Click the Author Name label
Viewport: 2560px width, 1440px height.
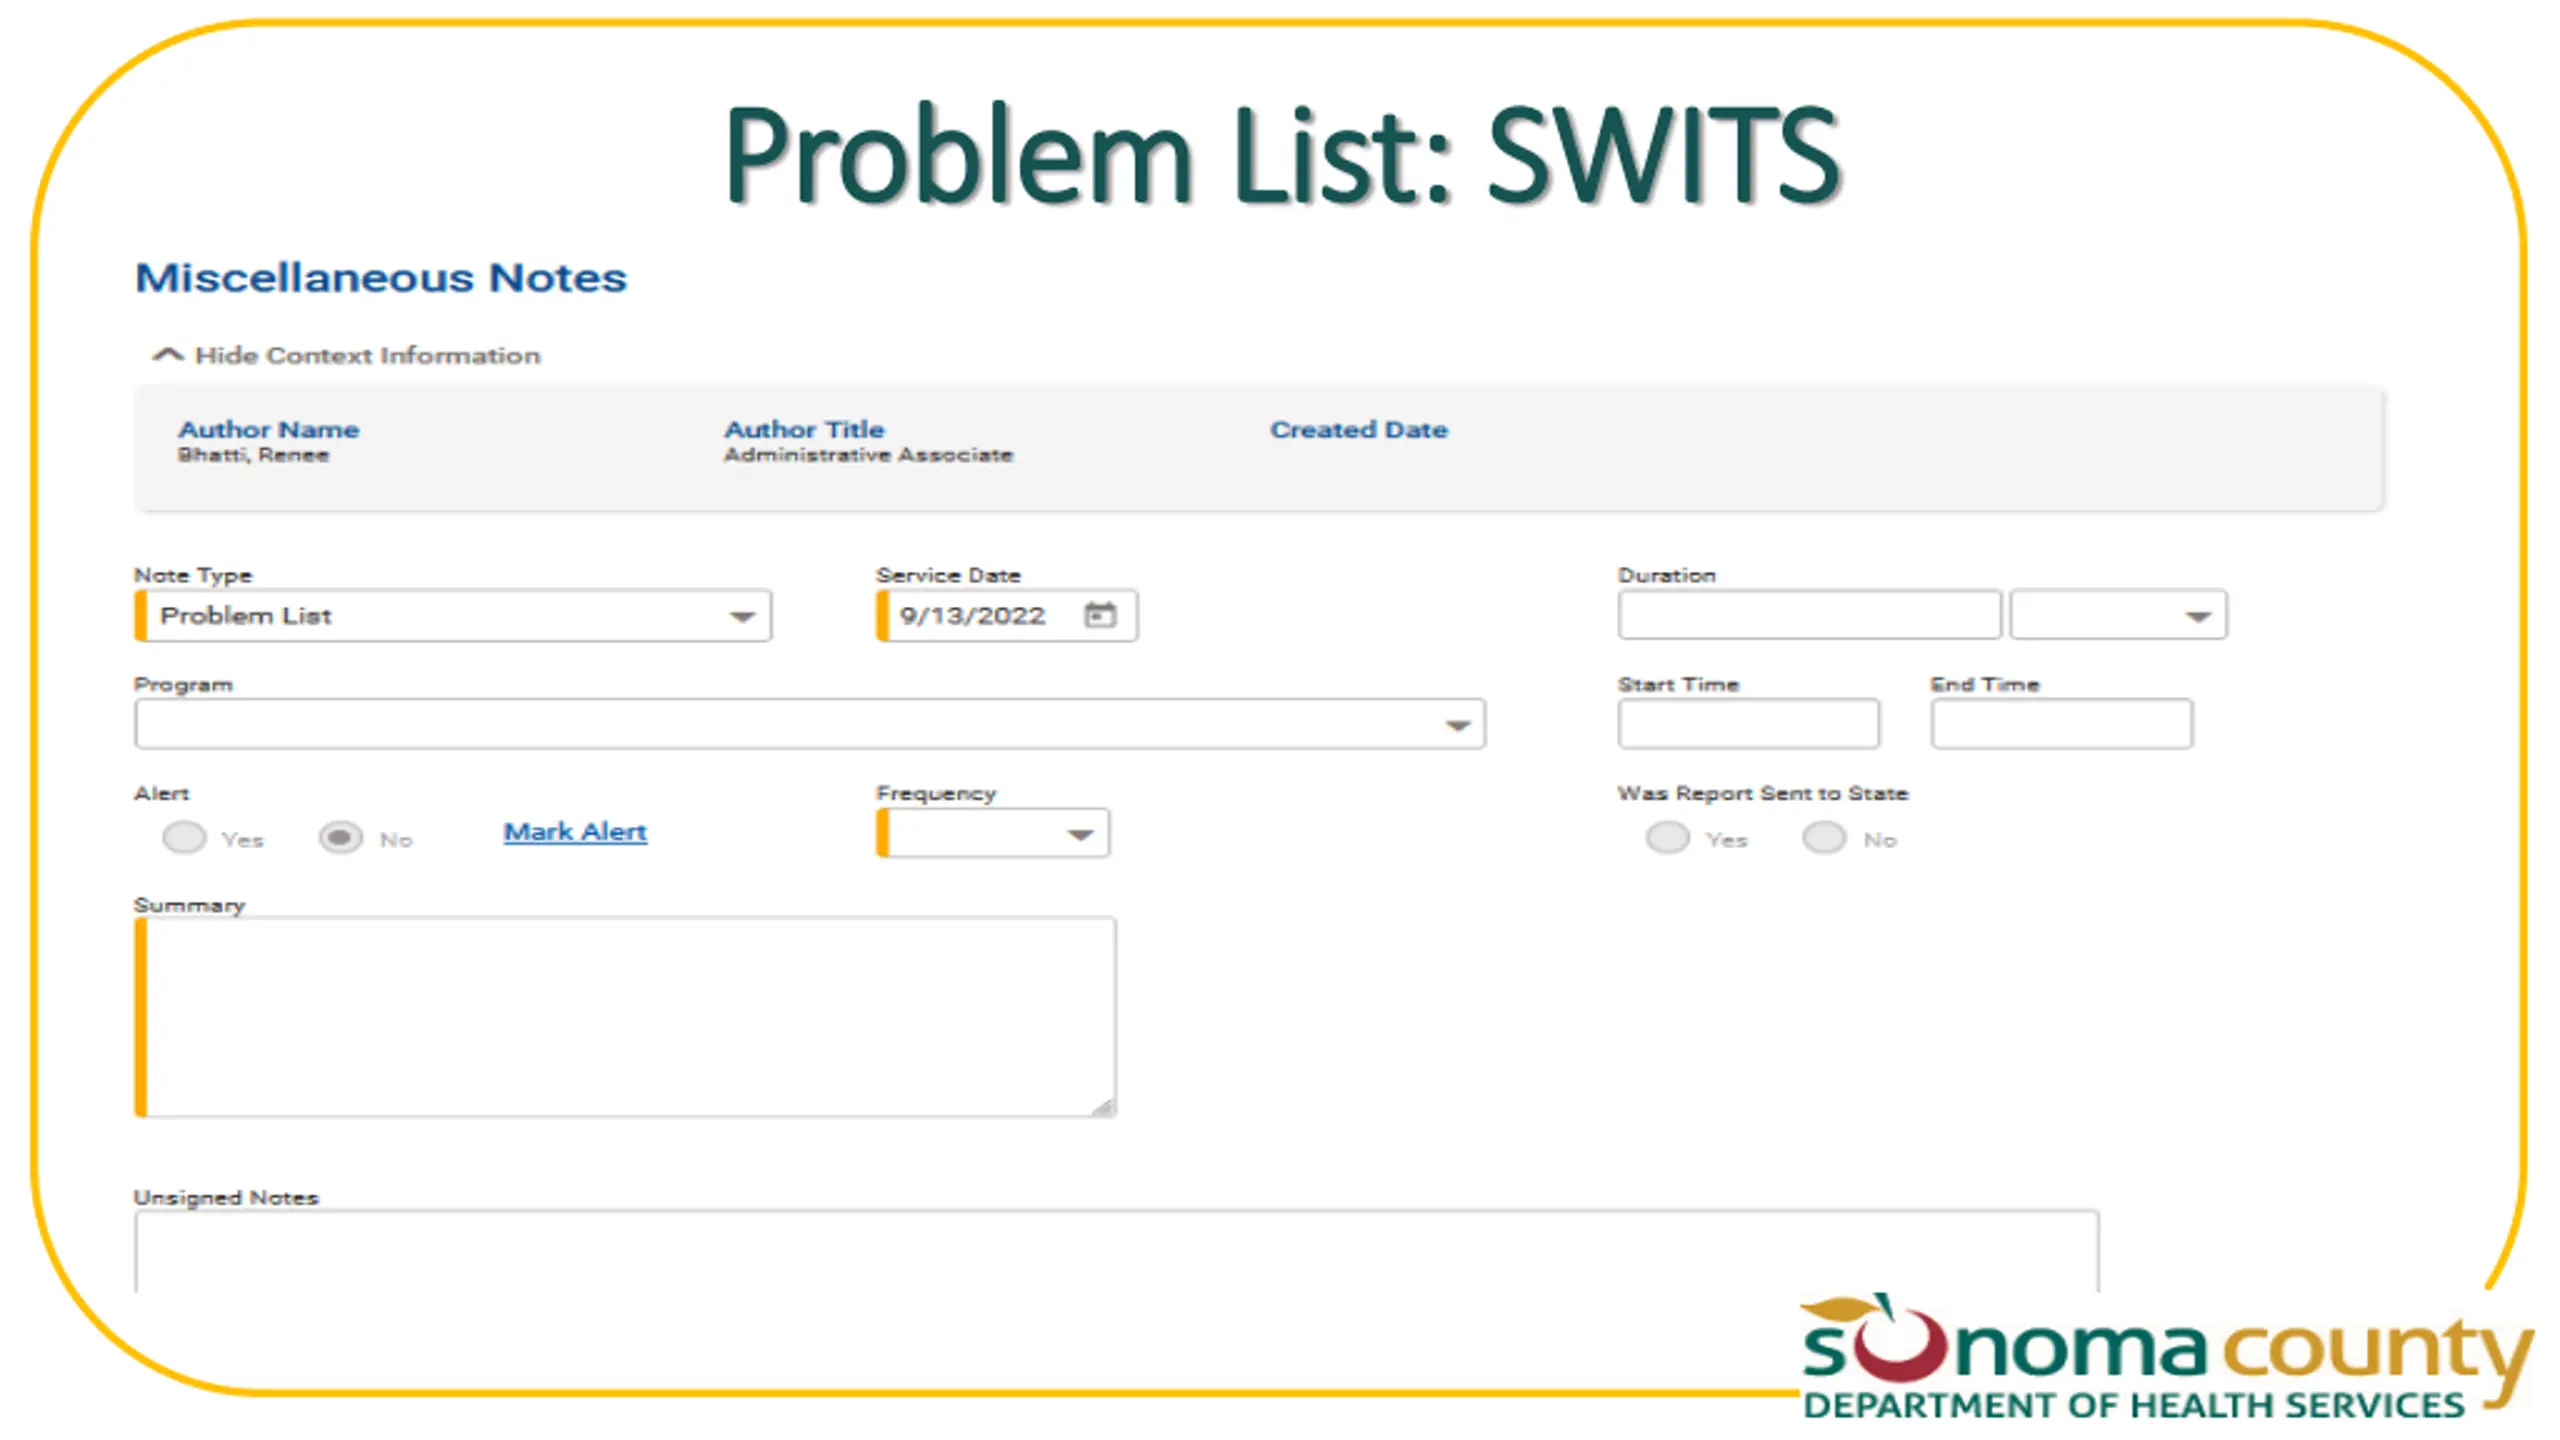pos(268,429)
